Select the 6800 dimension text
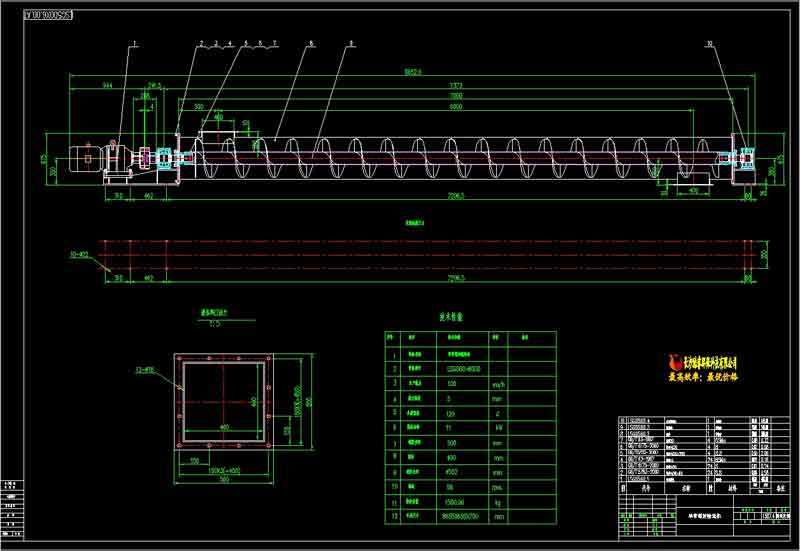This screenshot has width=800, height=551. point(455,106)
